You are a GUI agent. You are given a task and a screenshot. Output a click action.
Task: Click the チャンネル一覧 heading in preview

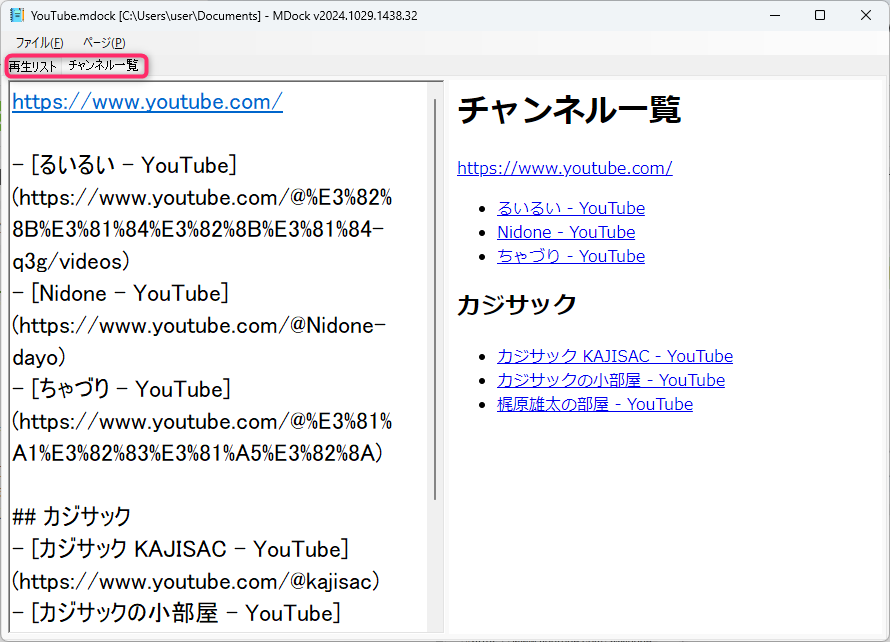click(x=569, y=110)
